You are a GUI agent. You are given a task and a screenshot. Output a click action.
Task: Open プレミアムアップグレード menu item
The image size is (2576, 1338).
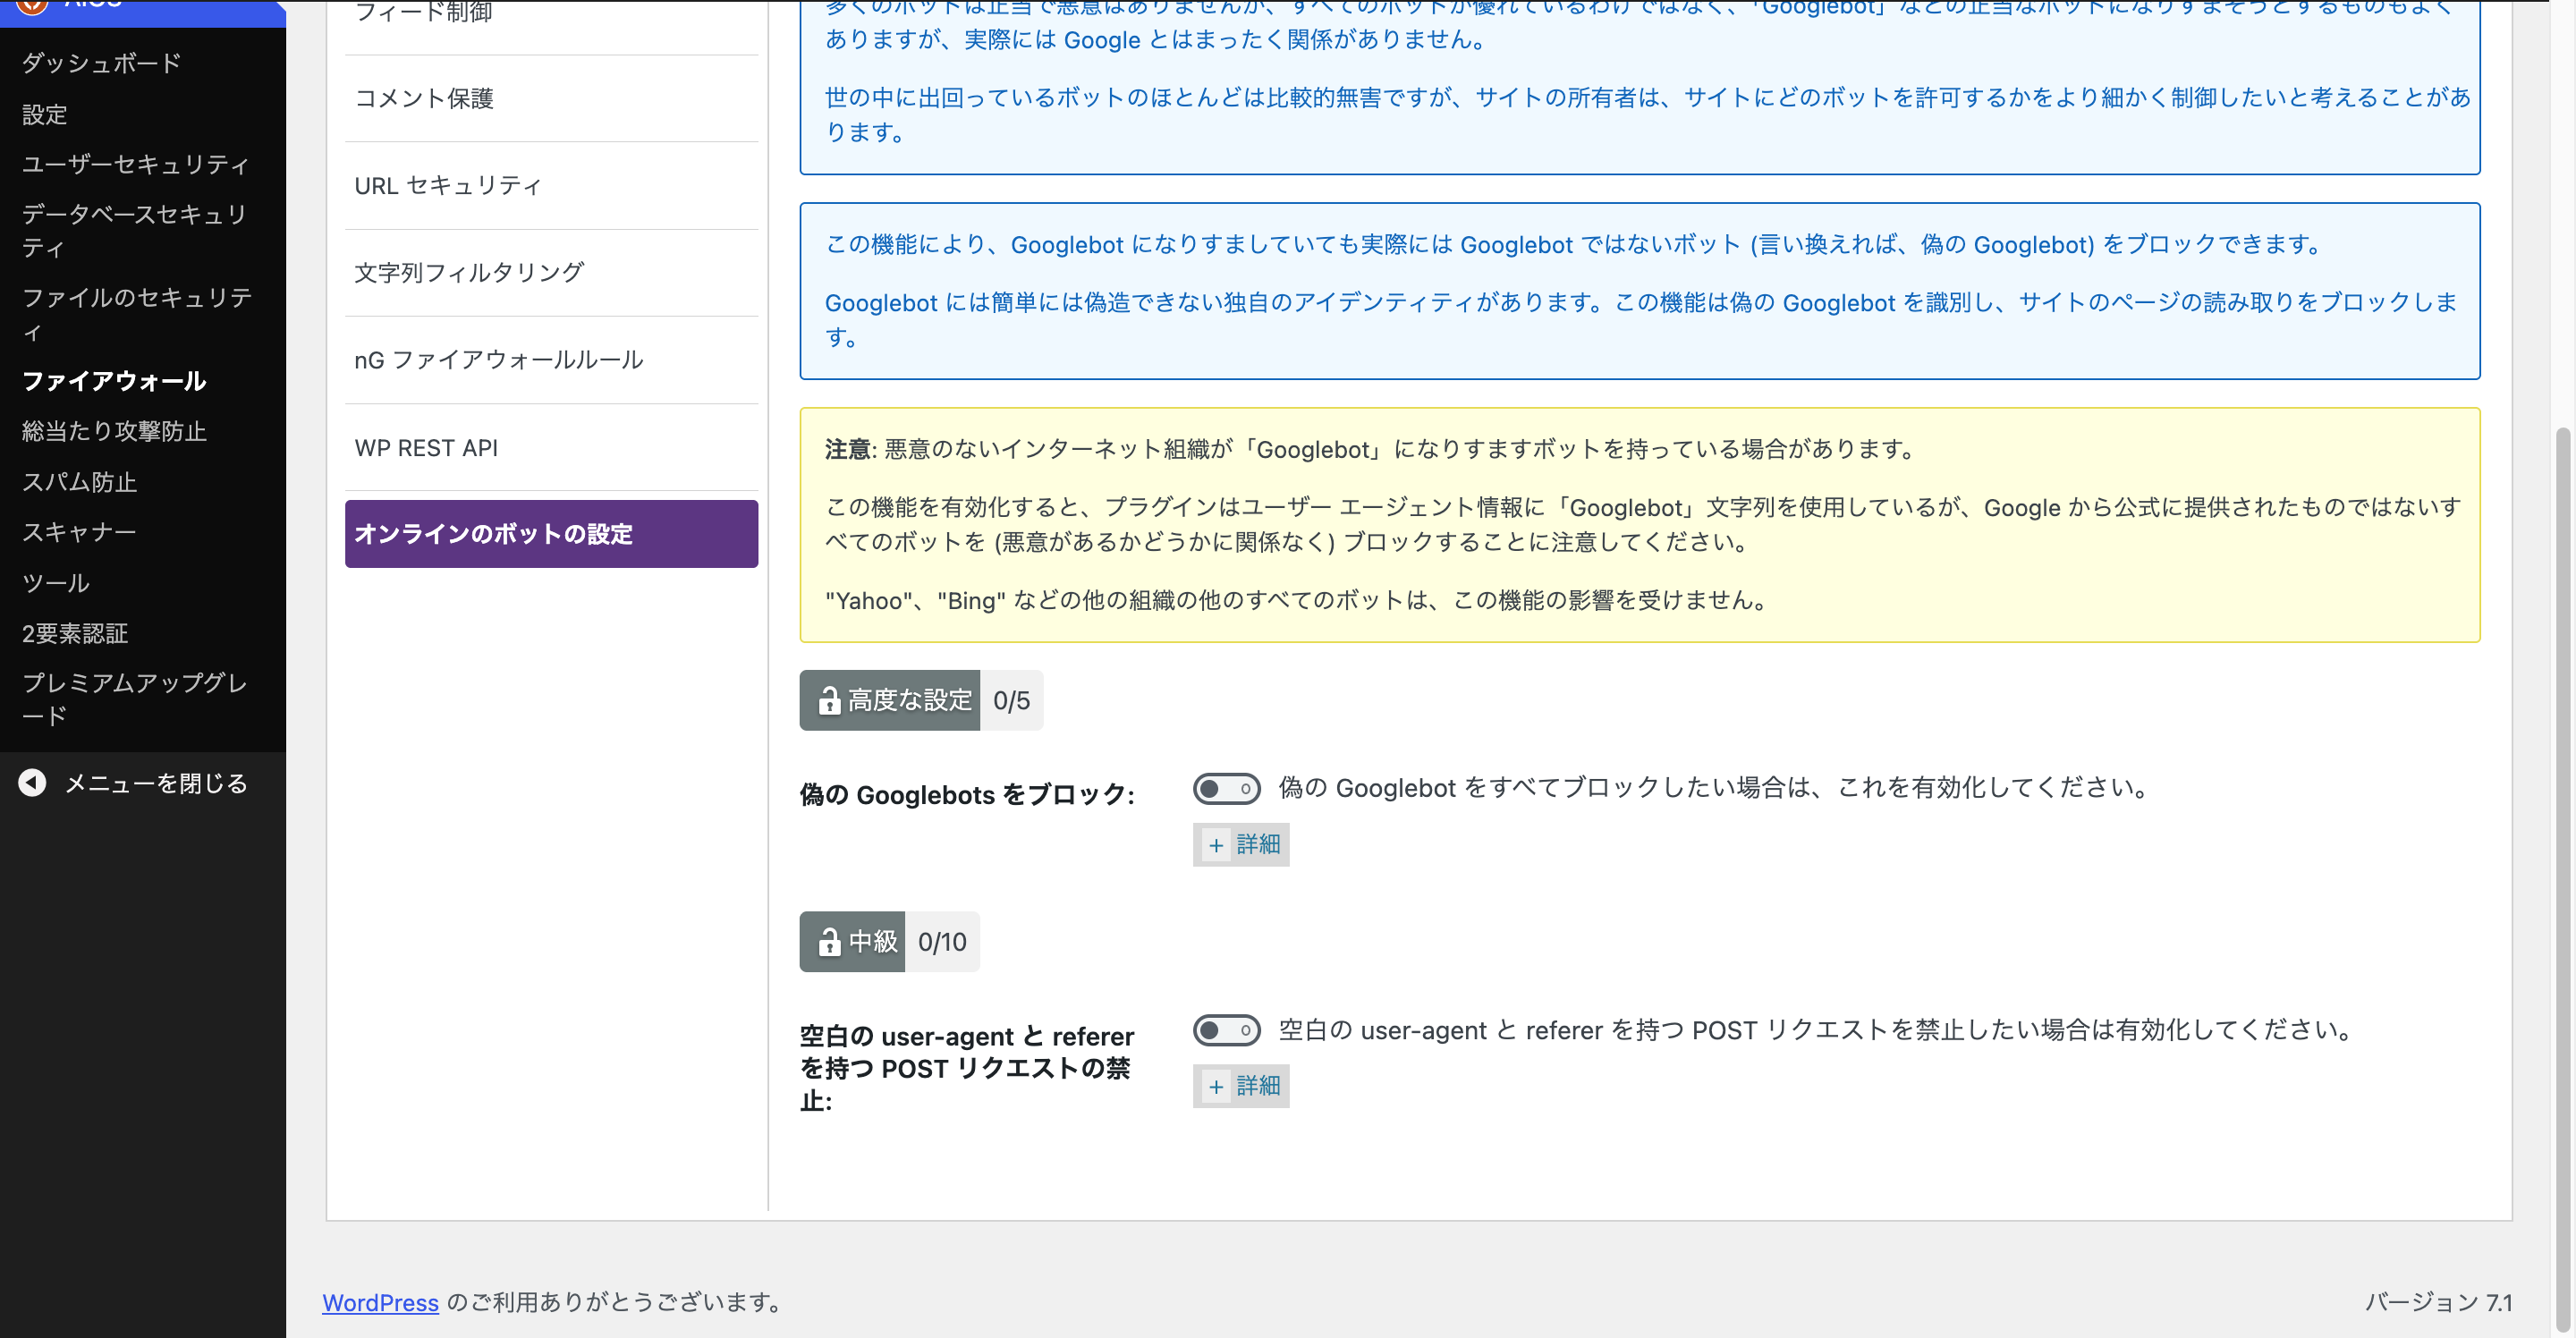point(135,699)
